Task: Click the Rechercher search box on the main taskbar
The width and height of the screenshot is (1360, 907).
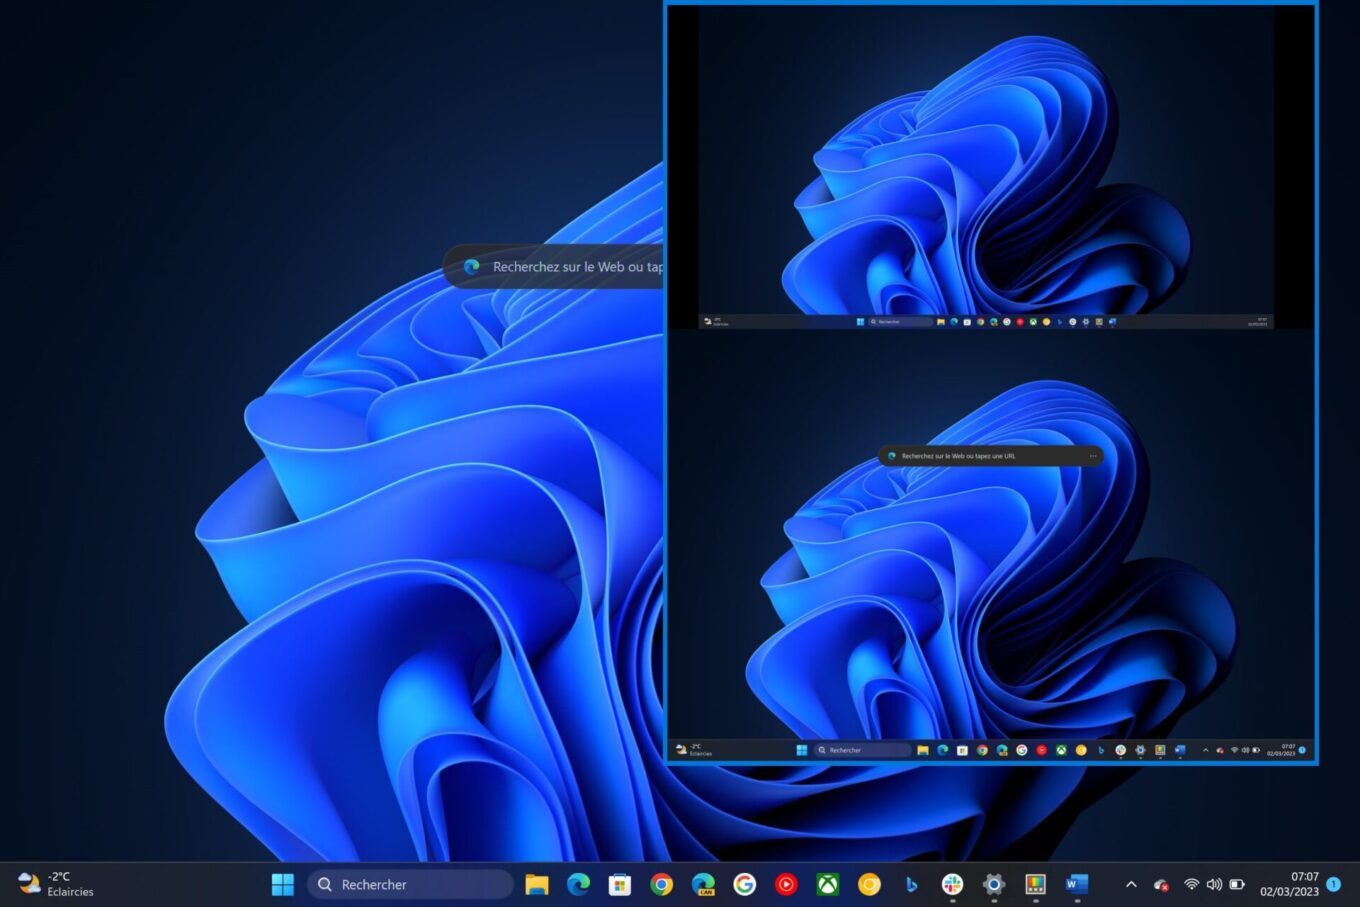Action: [x=410, y=884]
